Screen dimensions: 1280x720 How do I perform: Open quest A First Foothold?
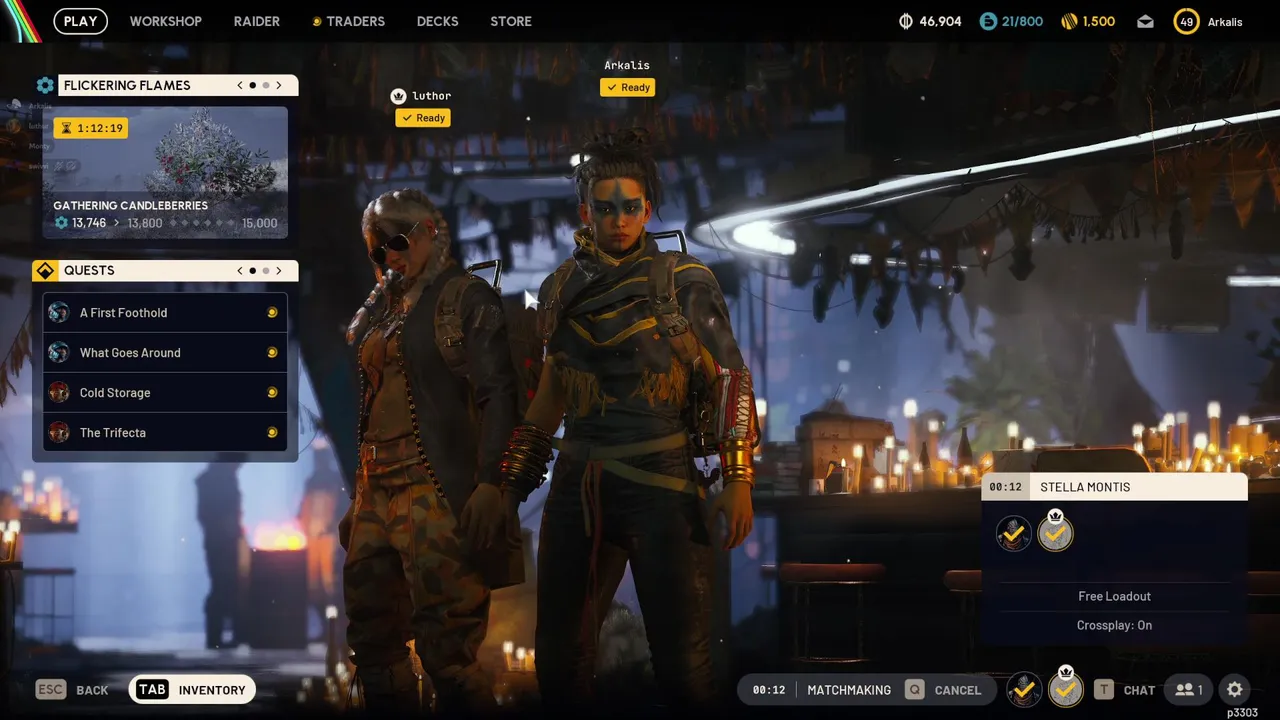pos(165,312)
